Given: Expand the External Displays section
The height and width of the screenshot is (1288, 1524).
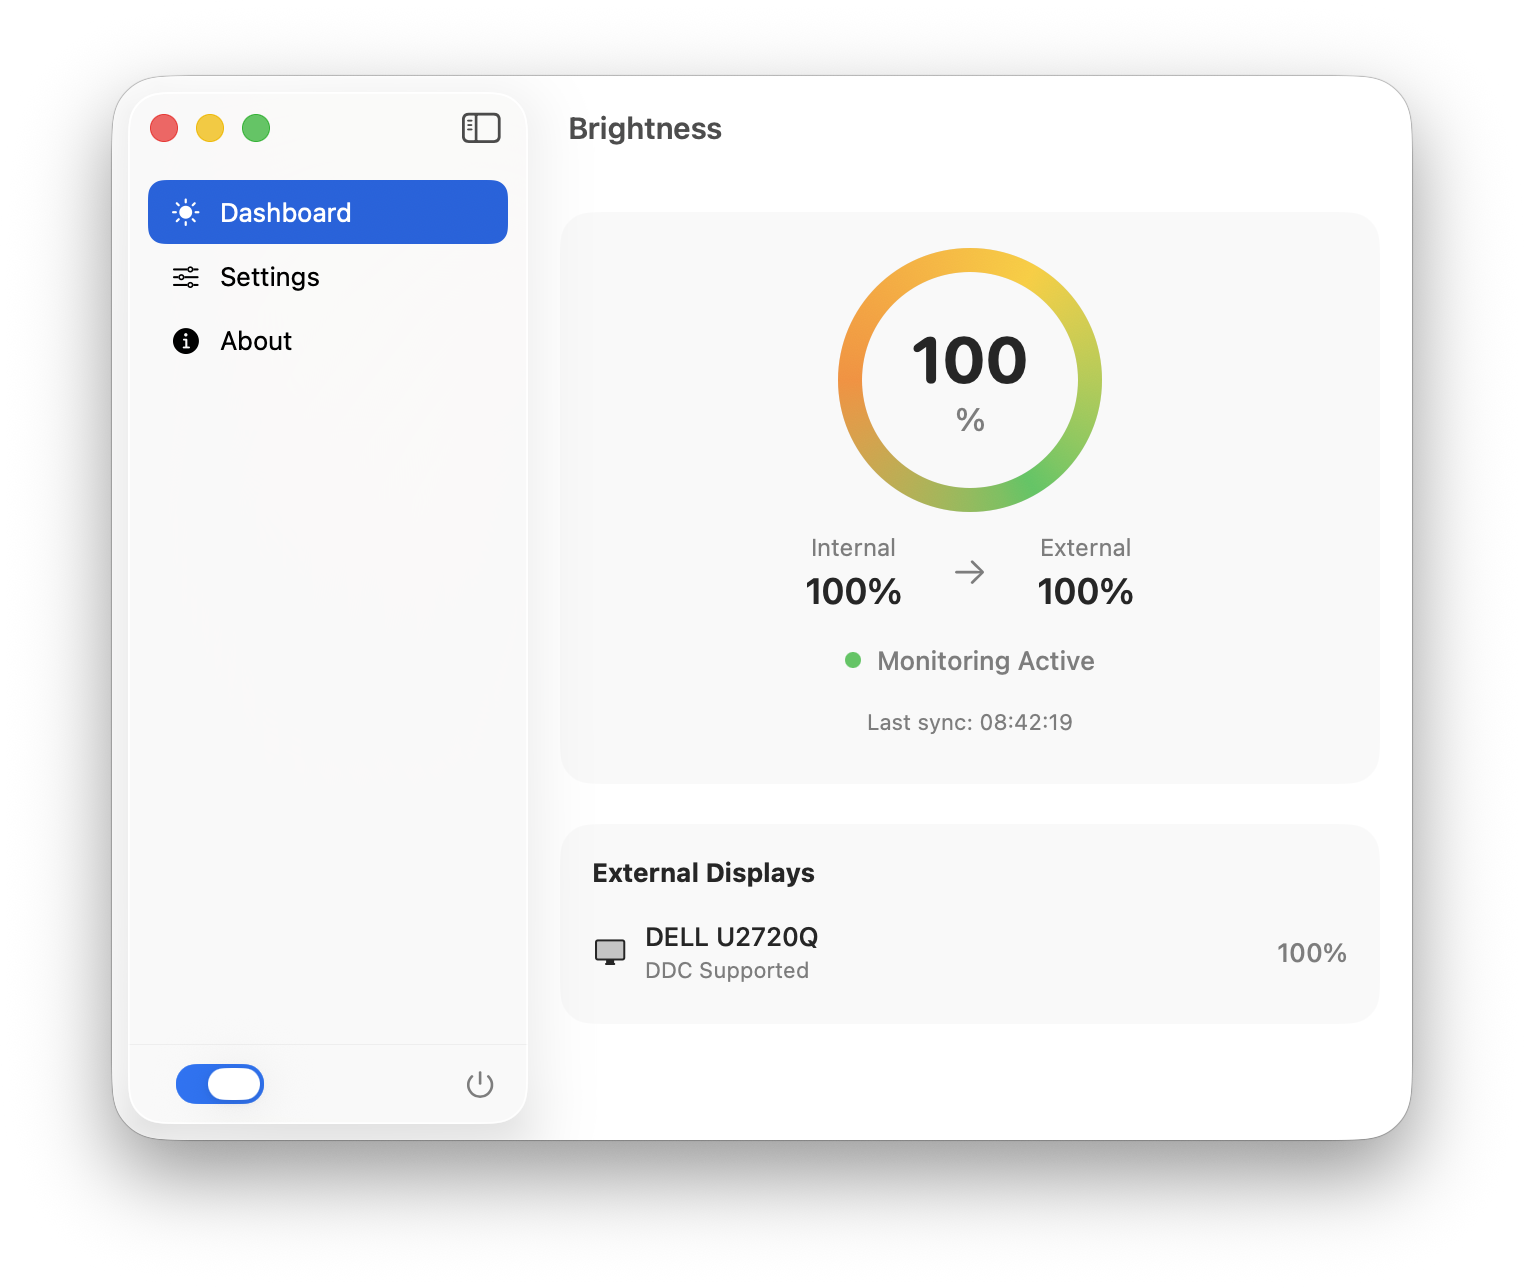Looking at the screenshot, I should pyautogui.click(x=703, y=872).
